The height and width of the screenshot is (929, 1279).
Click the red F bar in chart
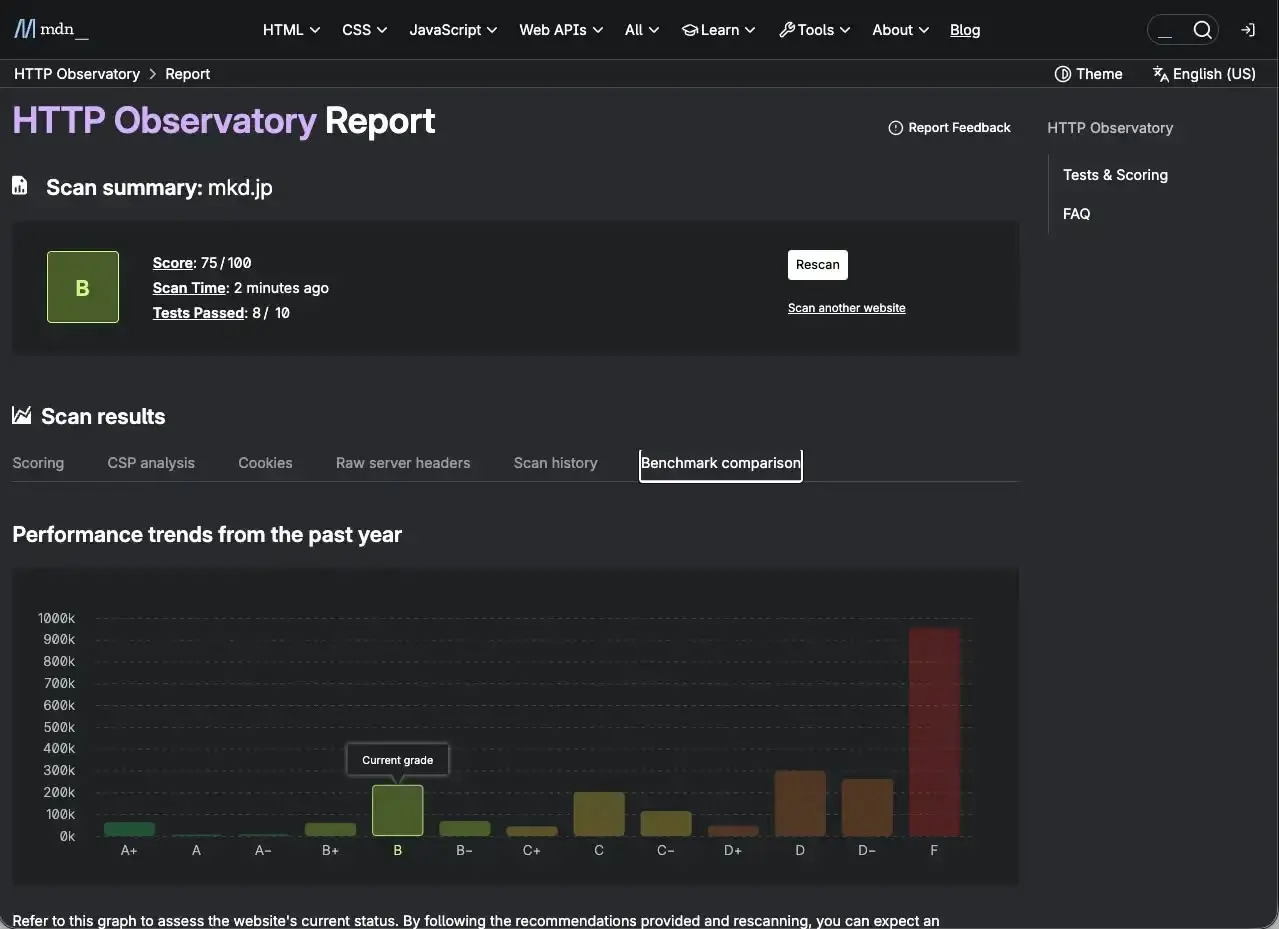(x=934, y=732)
